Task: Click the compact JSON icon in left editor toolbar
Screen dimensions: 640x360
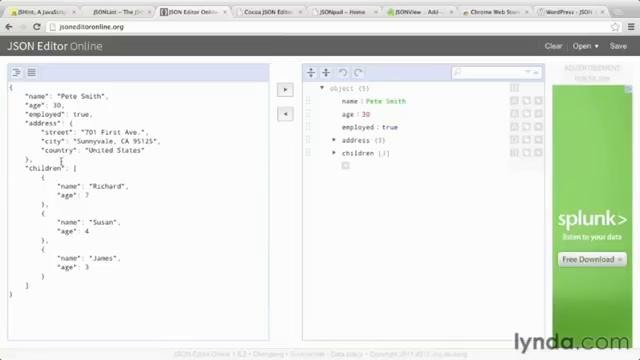Action: coord(31,73)
